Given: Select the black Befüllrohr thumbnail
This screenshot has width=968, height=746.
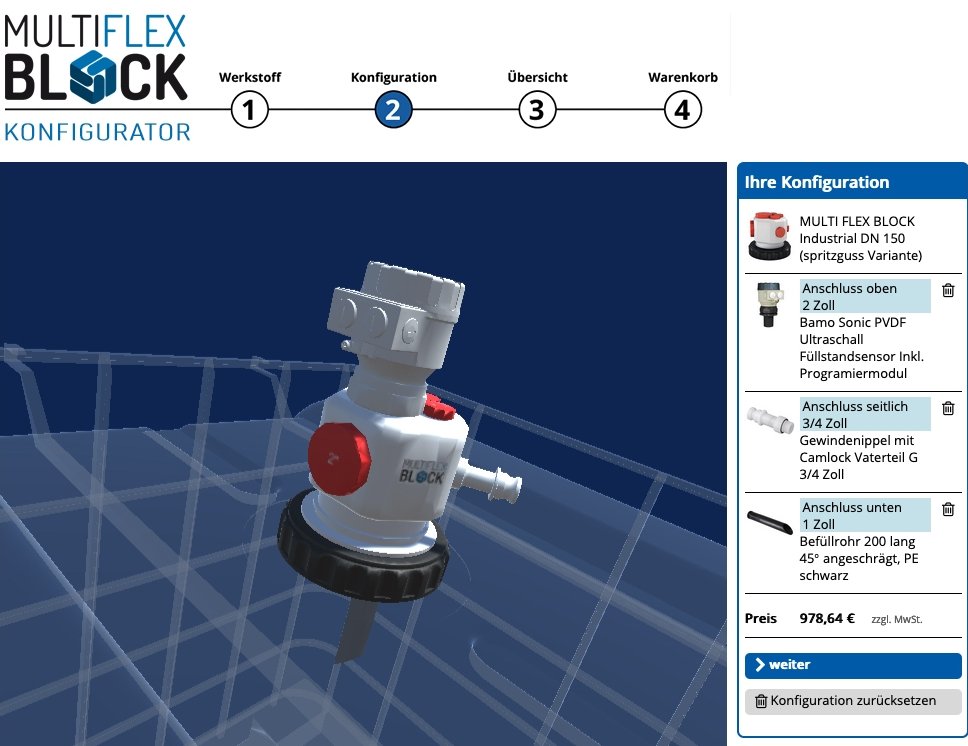Looking at the screenshot, I should point(769,520).
